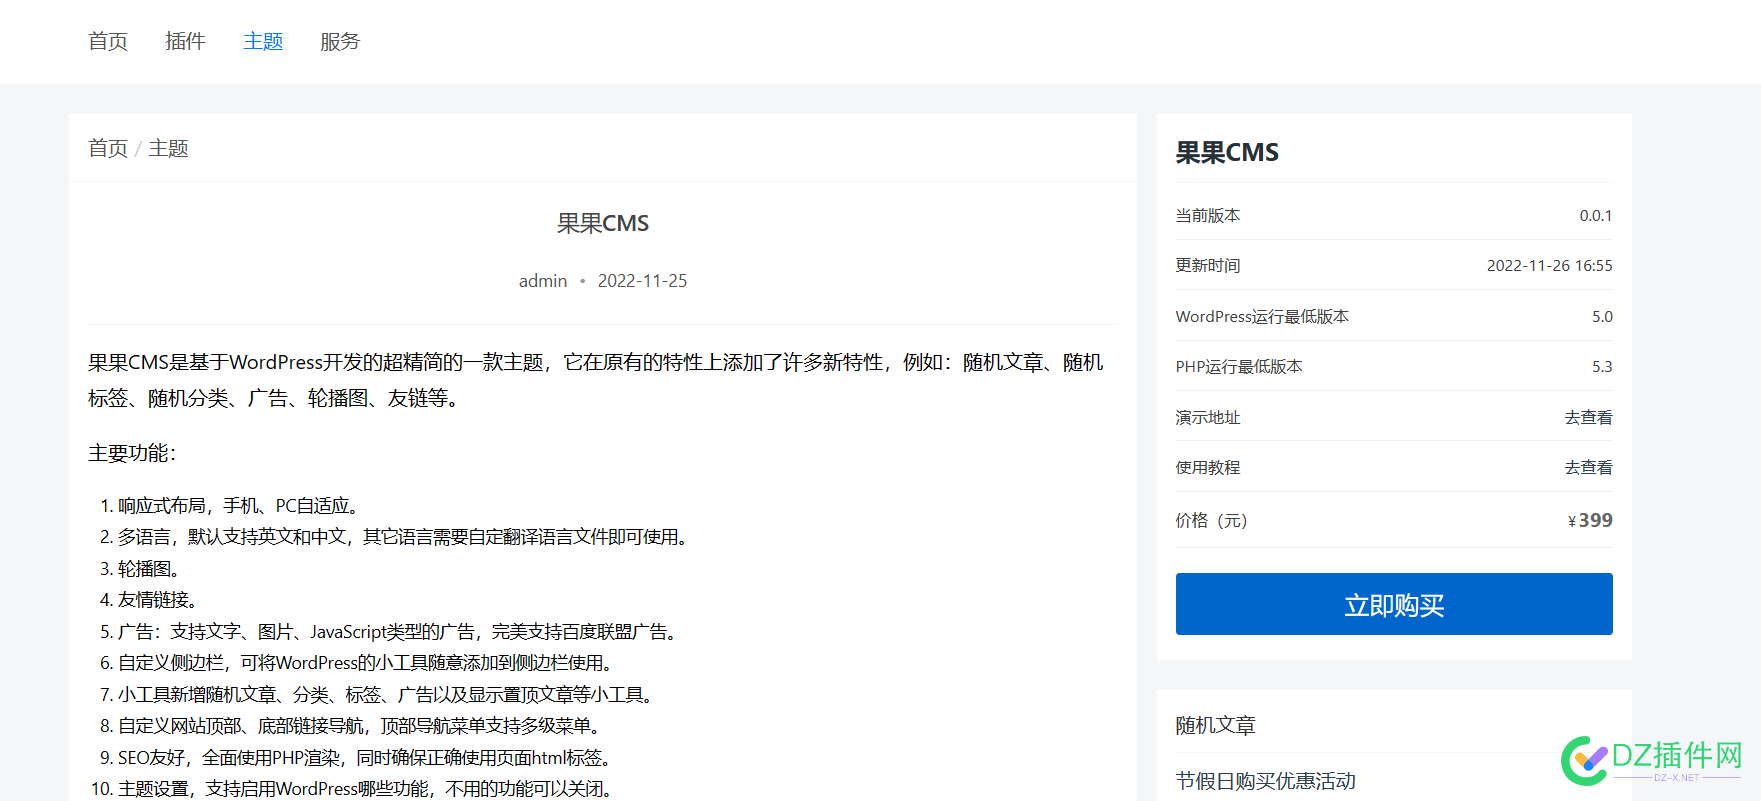Click the WordPress运行最低版本 label
Image resolution: width=1761 pixels, height=801 pixels.
1262,316
